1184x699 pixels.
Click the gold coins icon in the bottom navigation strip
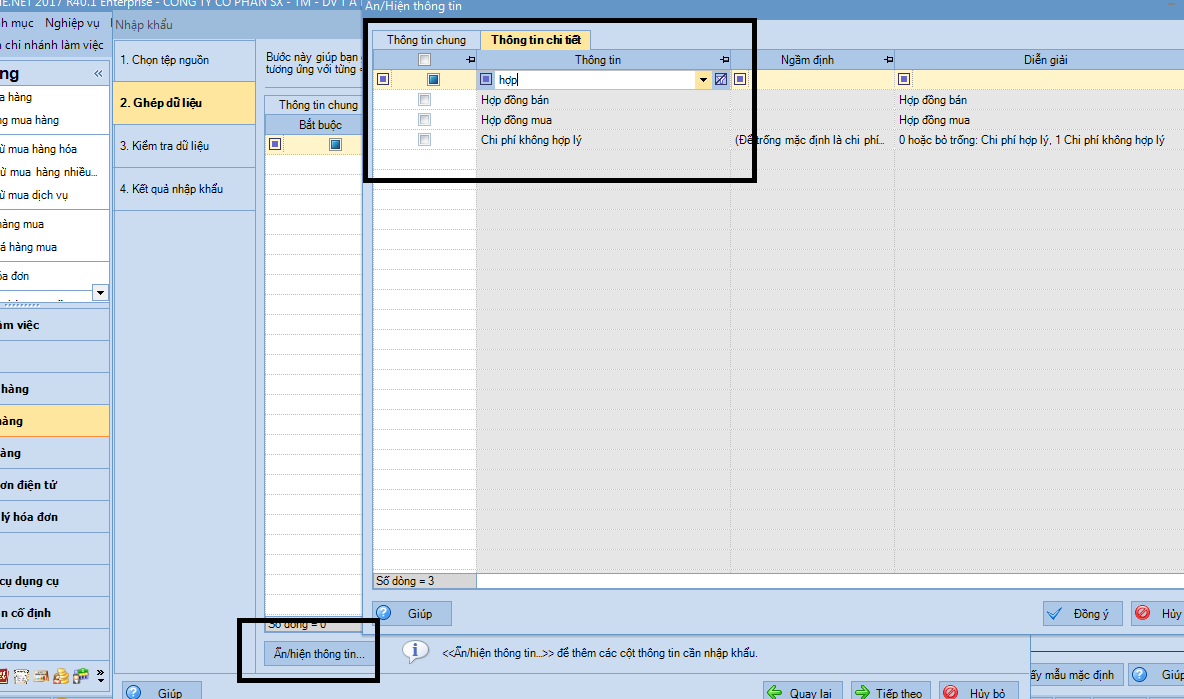pyautogui.click(x=61, y=676)
